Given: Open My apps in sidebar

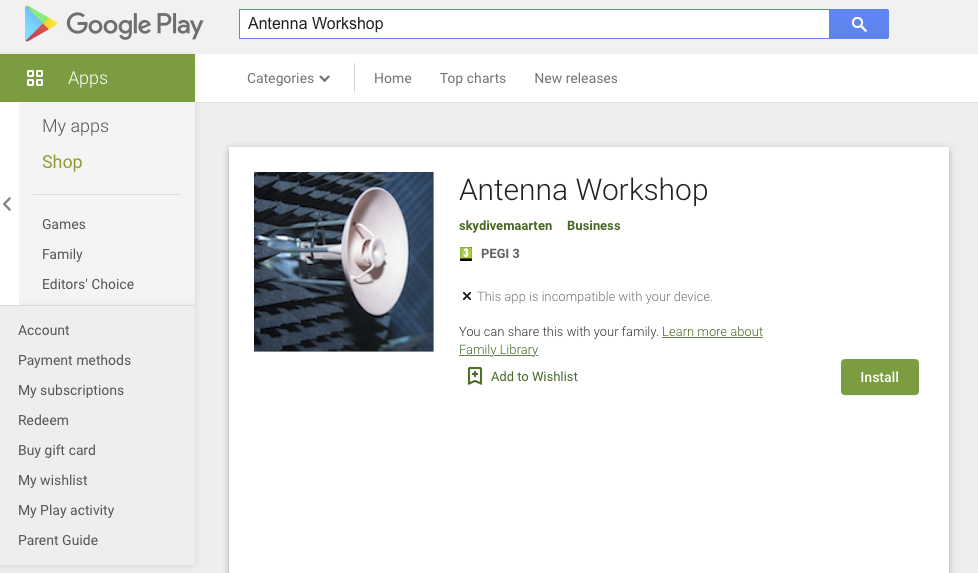Looking at the screenshot, I should pos(75,126).
